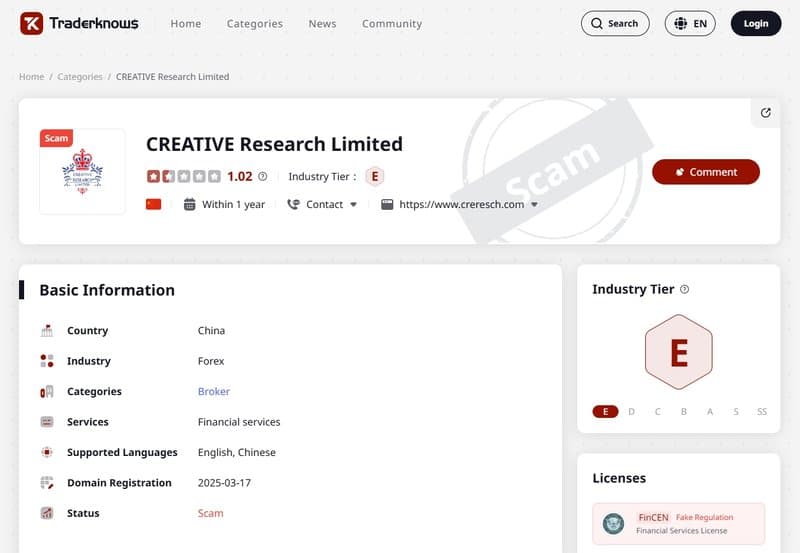The image size is (800, 553).
Task: Click the Domain Registration row icon
Action: [x=47, y=483]
